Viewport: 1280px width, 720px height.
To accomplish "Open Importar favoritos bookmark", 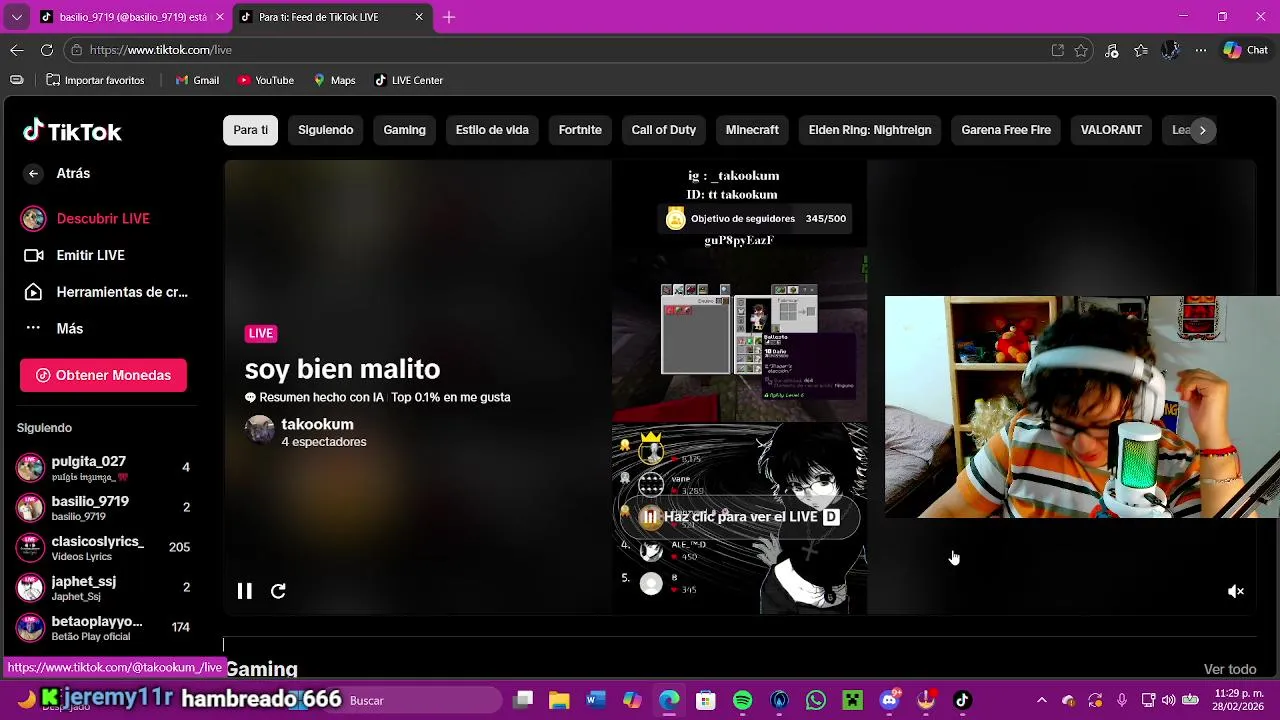I will coord(95,80).
